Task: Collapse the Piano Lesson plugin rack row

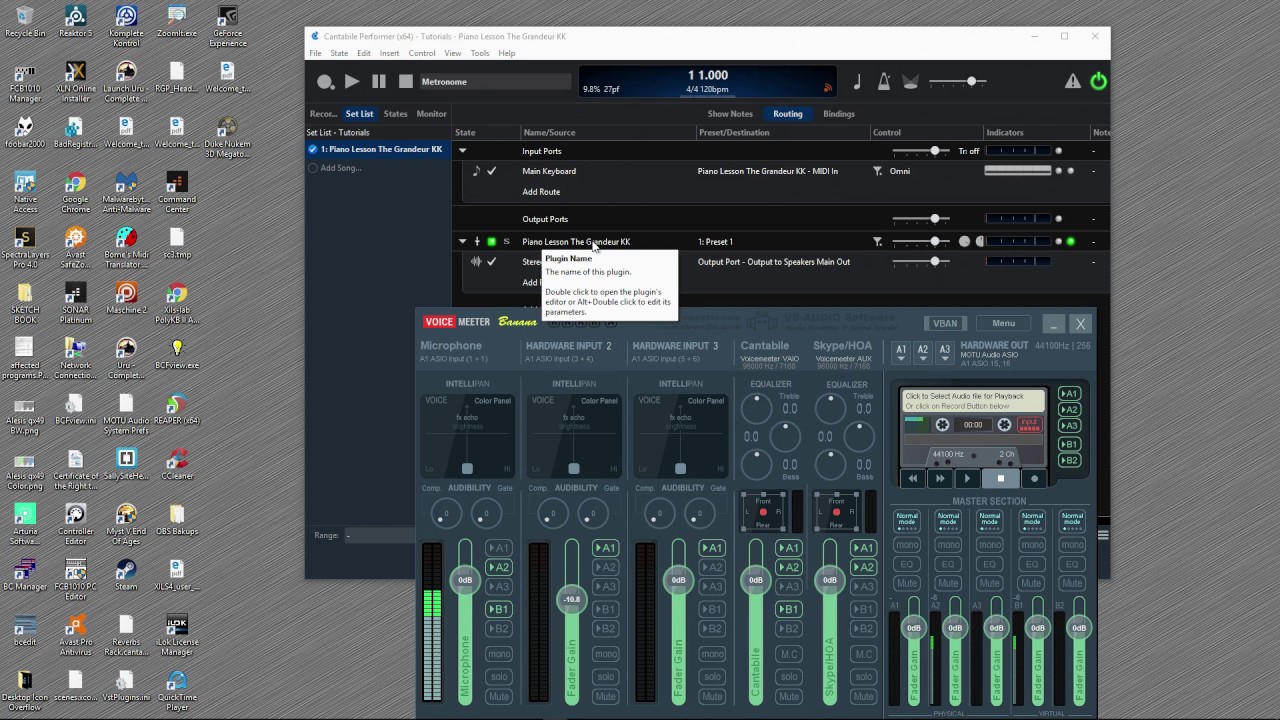Action: (x=462, y=242)
